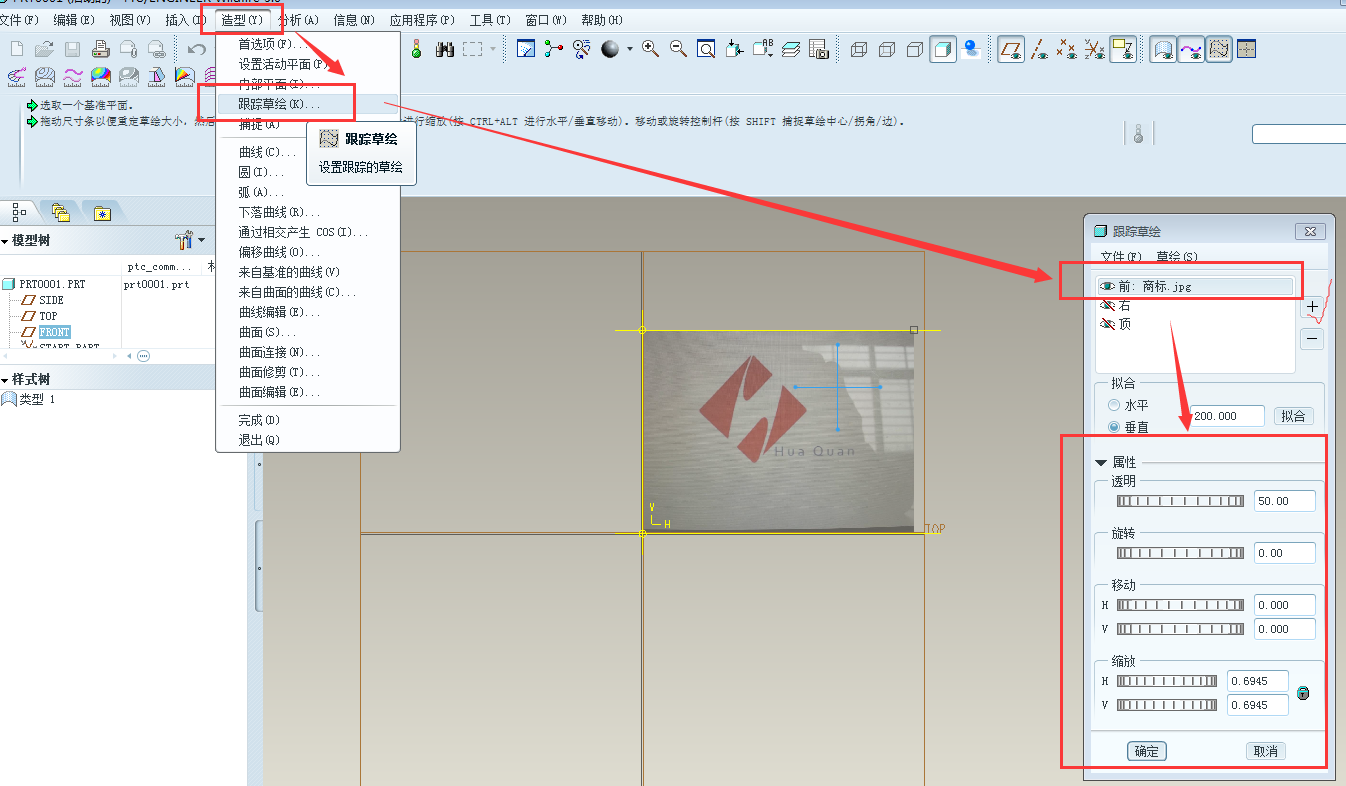
Task: Click the Undo arrow icon
Action: coord(197,49)
